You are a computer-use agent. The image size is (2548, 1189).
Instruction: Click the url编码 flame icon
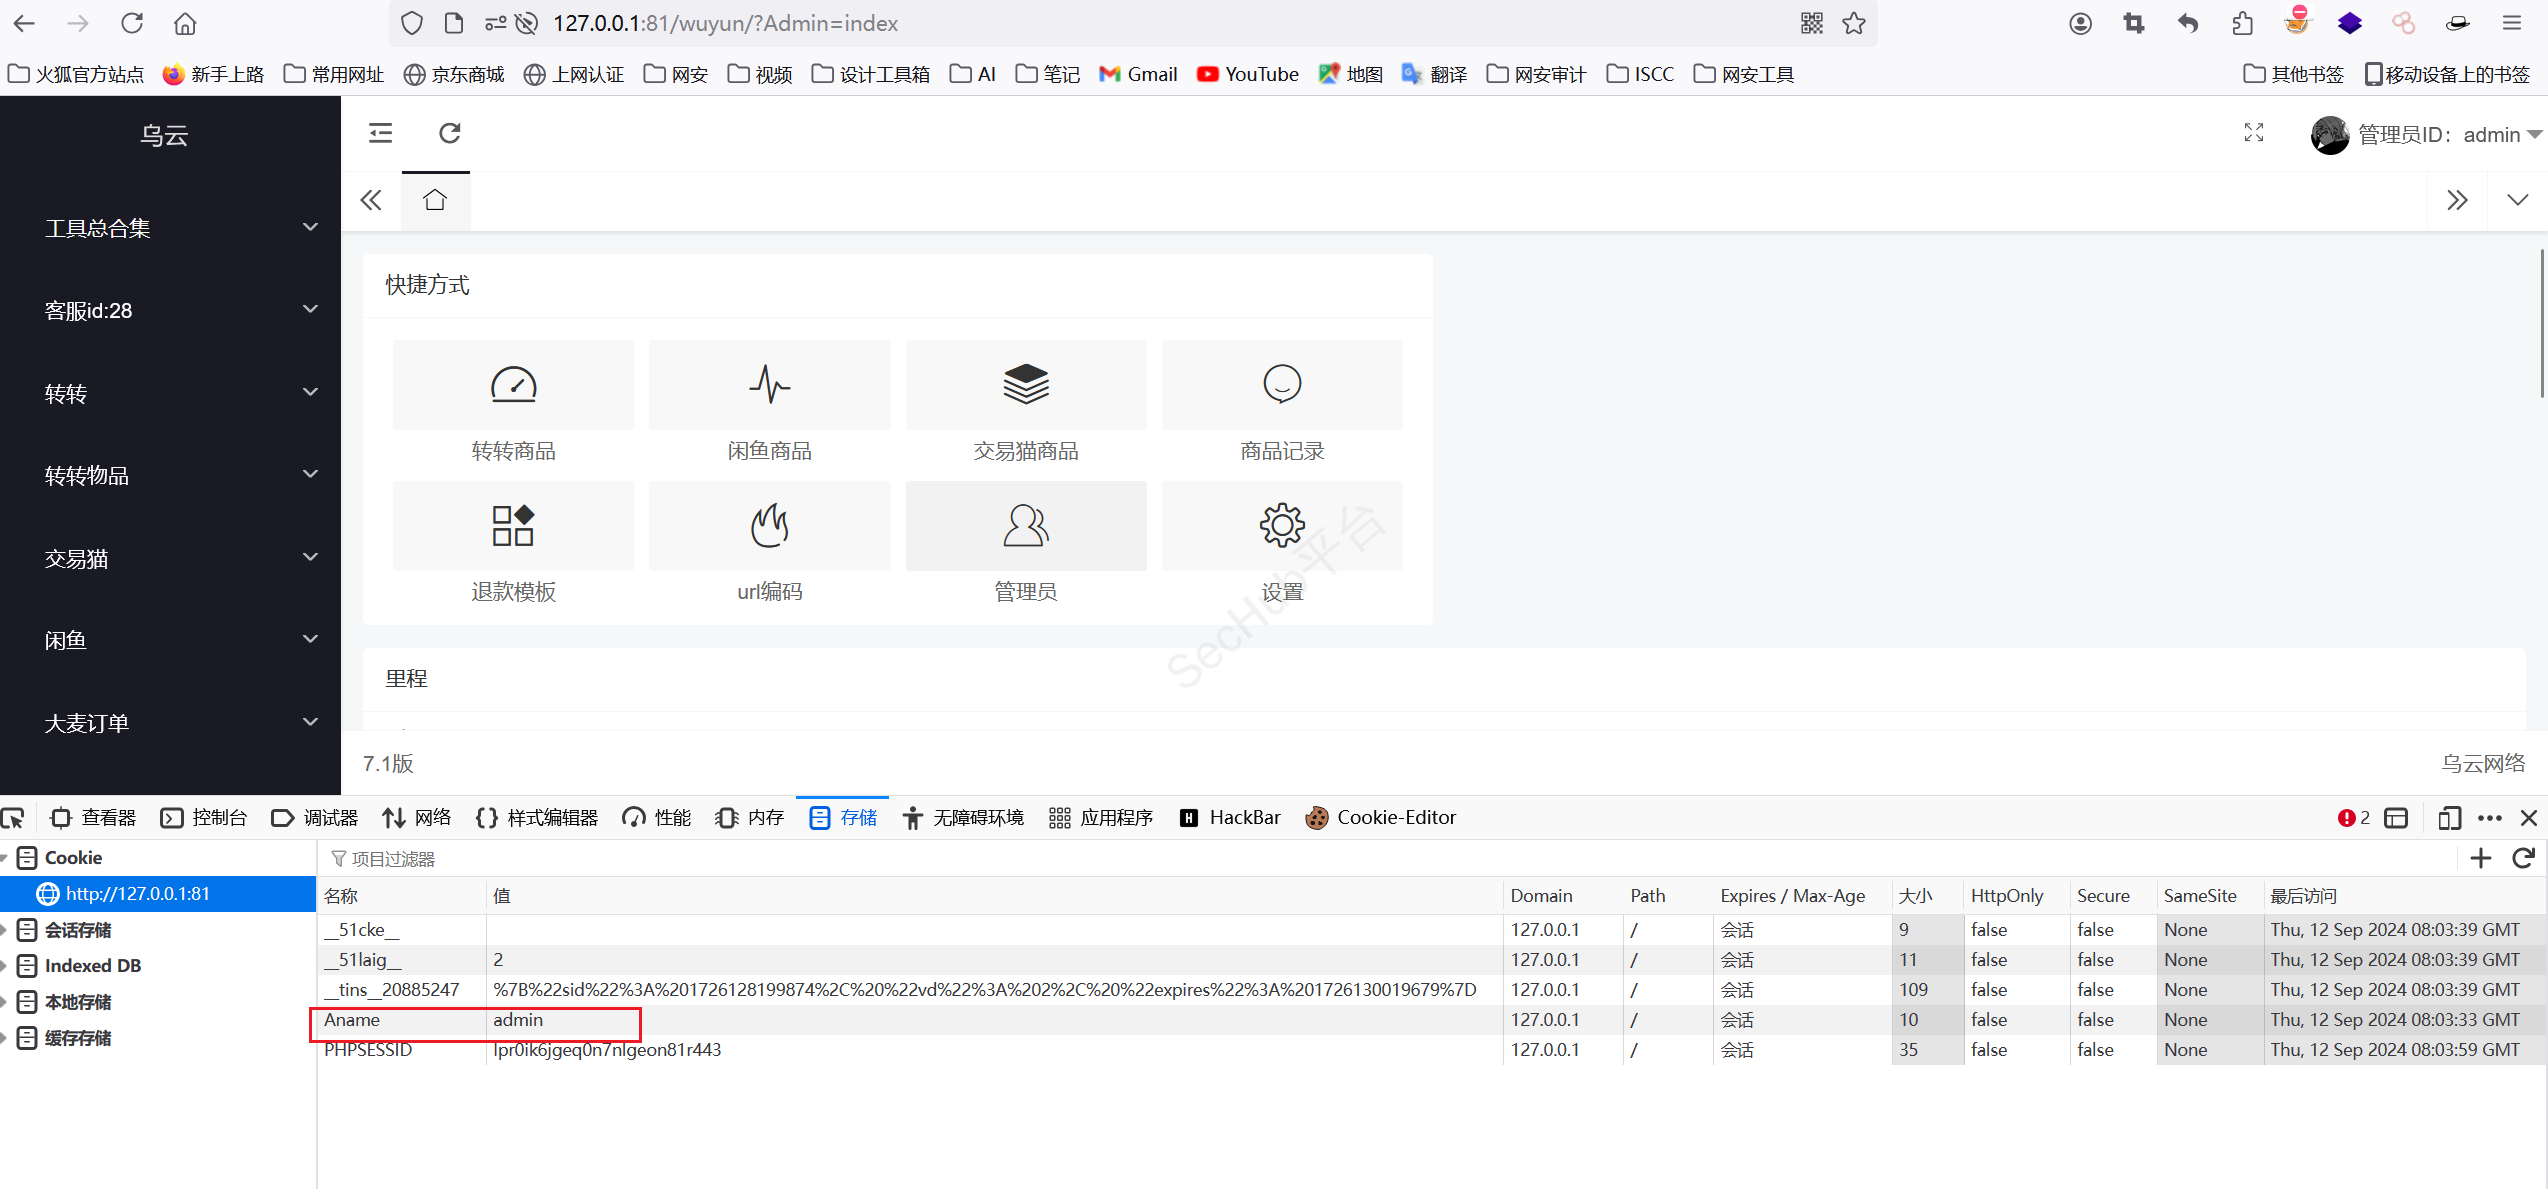point(769,526)
